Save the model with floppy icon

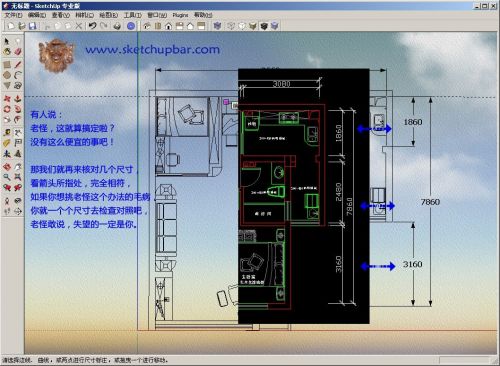32,26
